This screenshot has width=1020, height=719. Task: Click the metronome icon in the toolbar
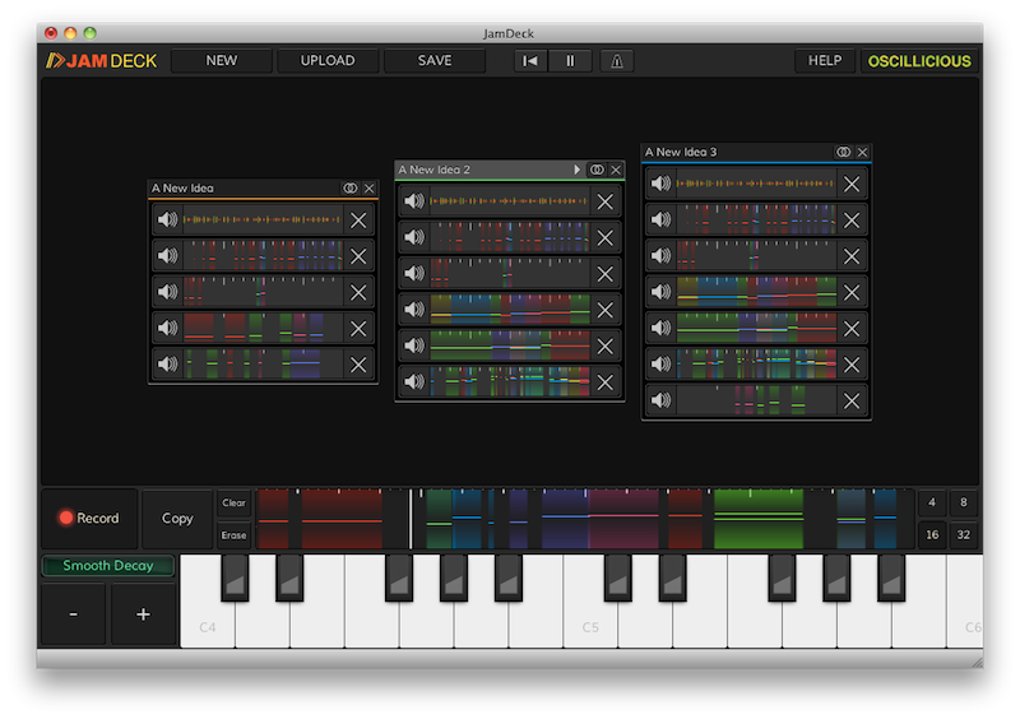click(x=616, y=61)
